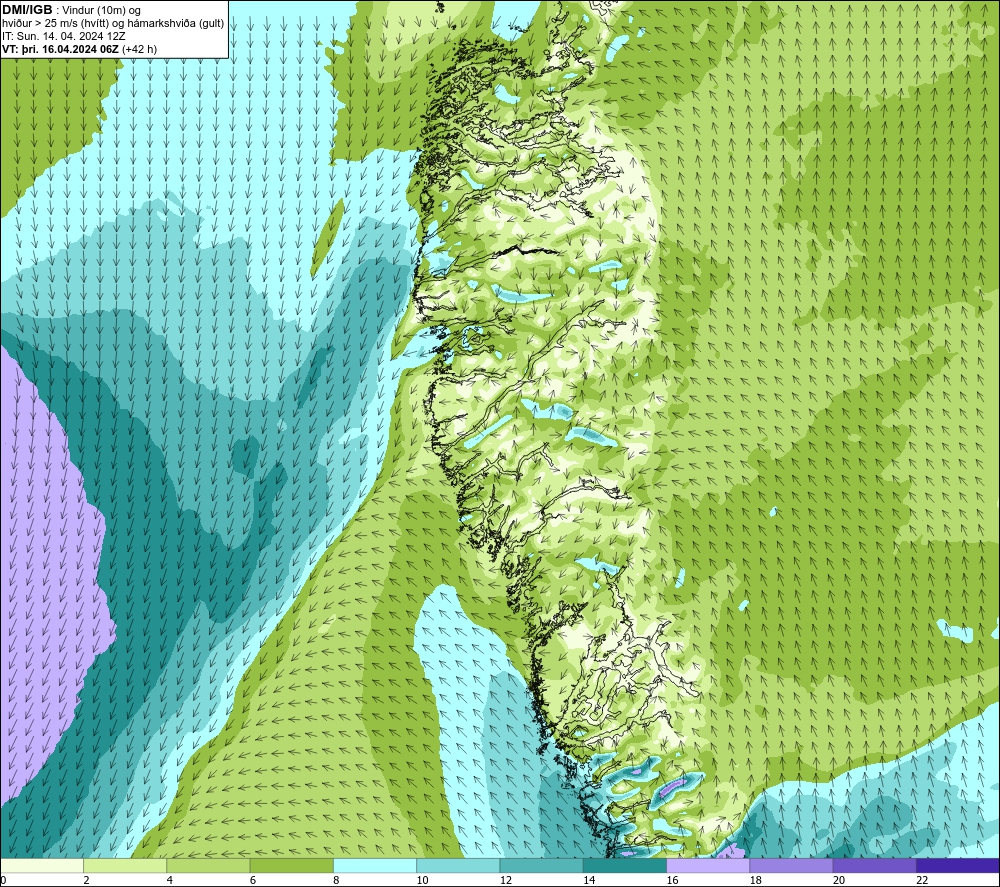Pick the light cyan 8–10 m/s legend swatch
1000x887 pixels.
click(x=375, y=865)
